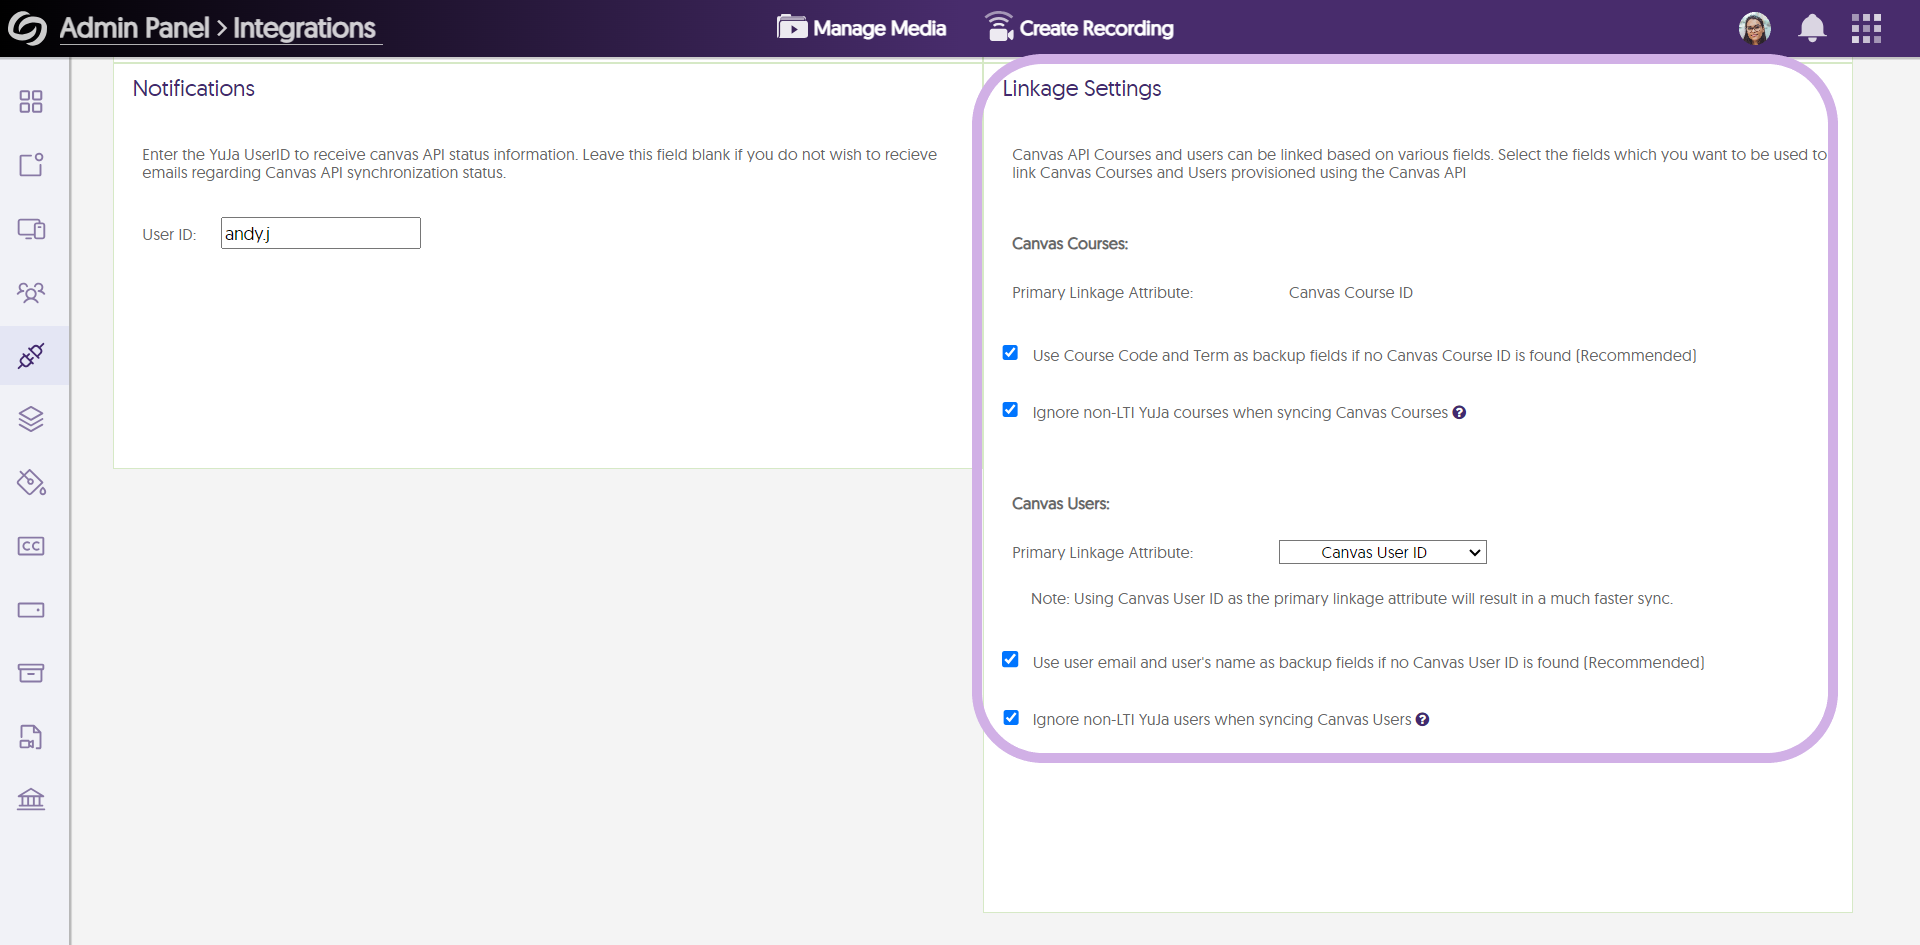Open the institution building sidebar icon

[31, 799]
